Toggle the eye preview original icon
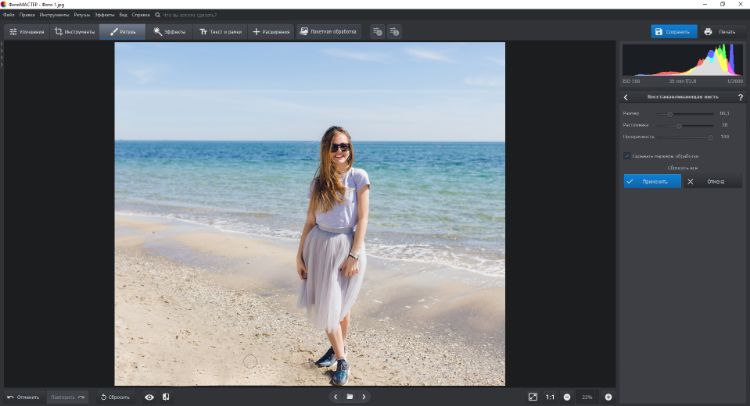Screen dimensions: 750x406 click(x=149, y=397)
